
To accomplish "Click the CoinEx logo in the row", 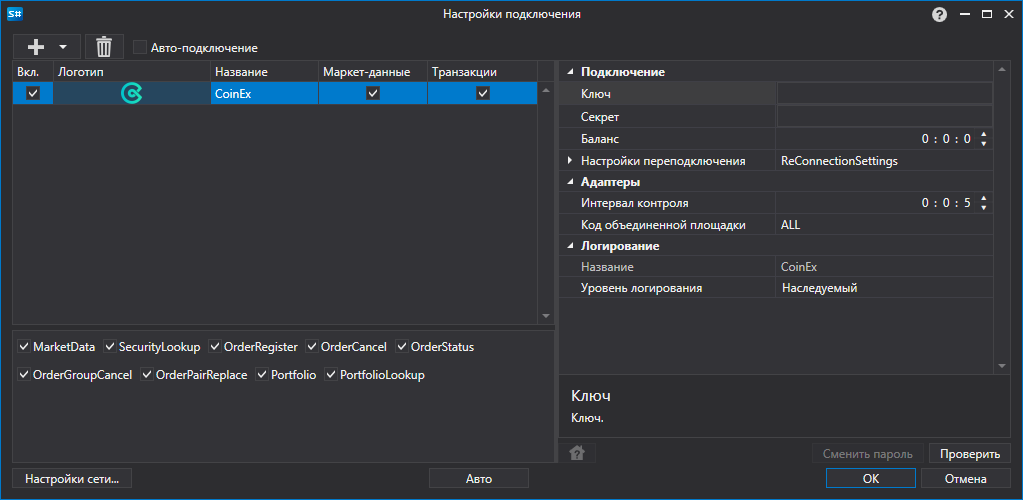I will [x=132, y=94].
